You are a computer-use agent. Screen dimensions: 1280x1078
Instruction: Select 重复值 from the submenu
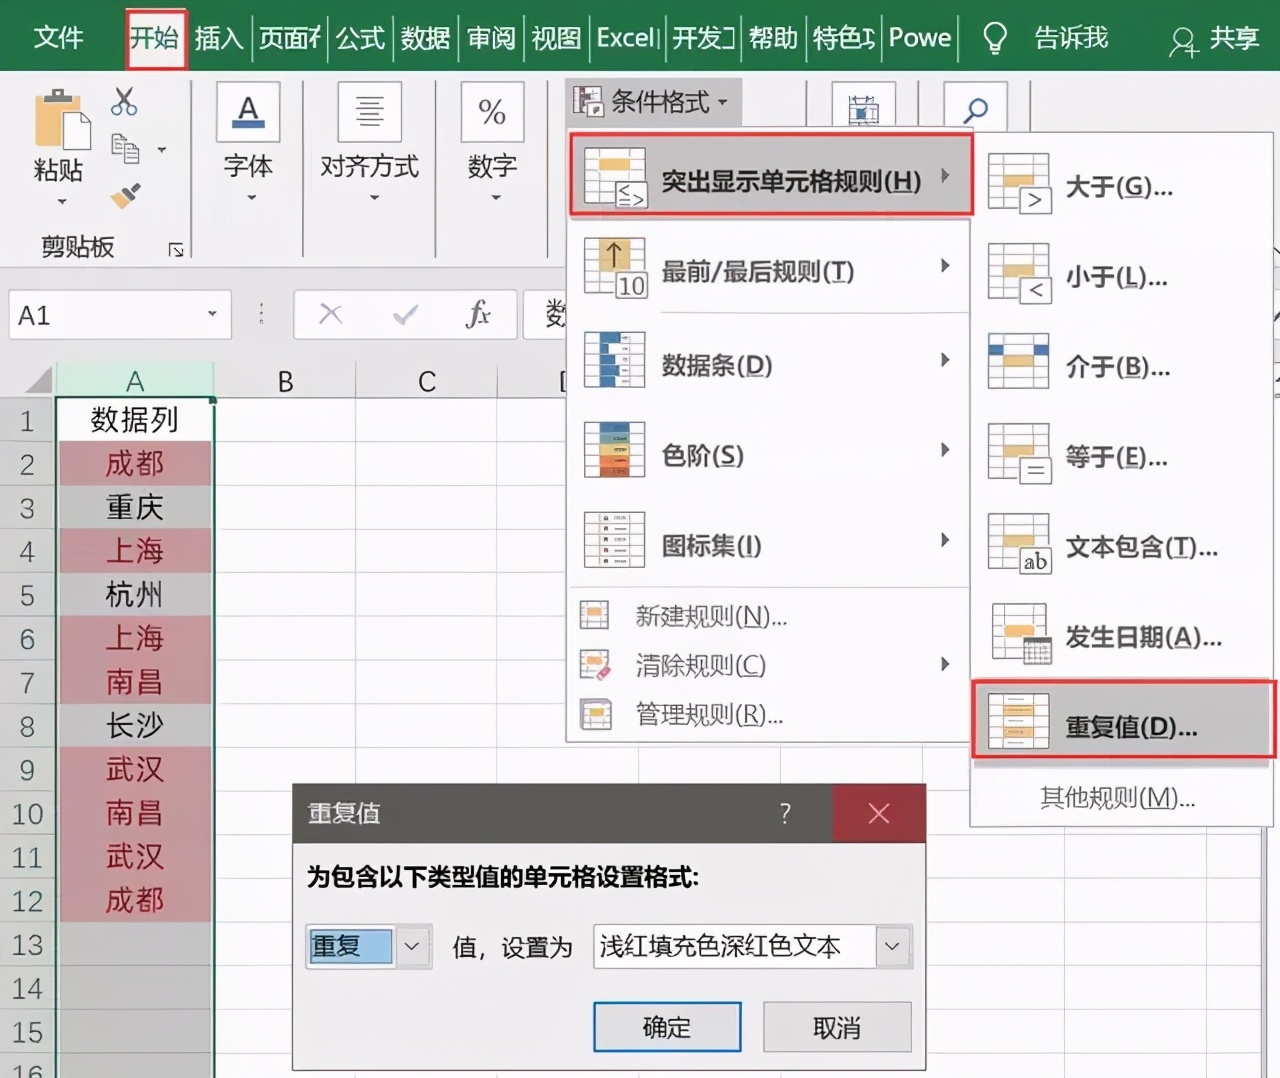[x=1130, y=727]
